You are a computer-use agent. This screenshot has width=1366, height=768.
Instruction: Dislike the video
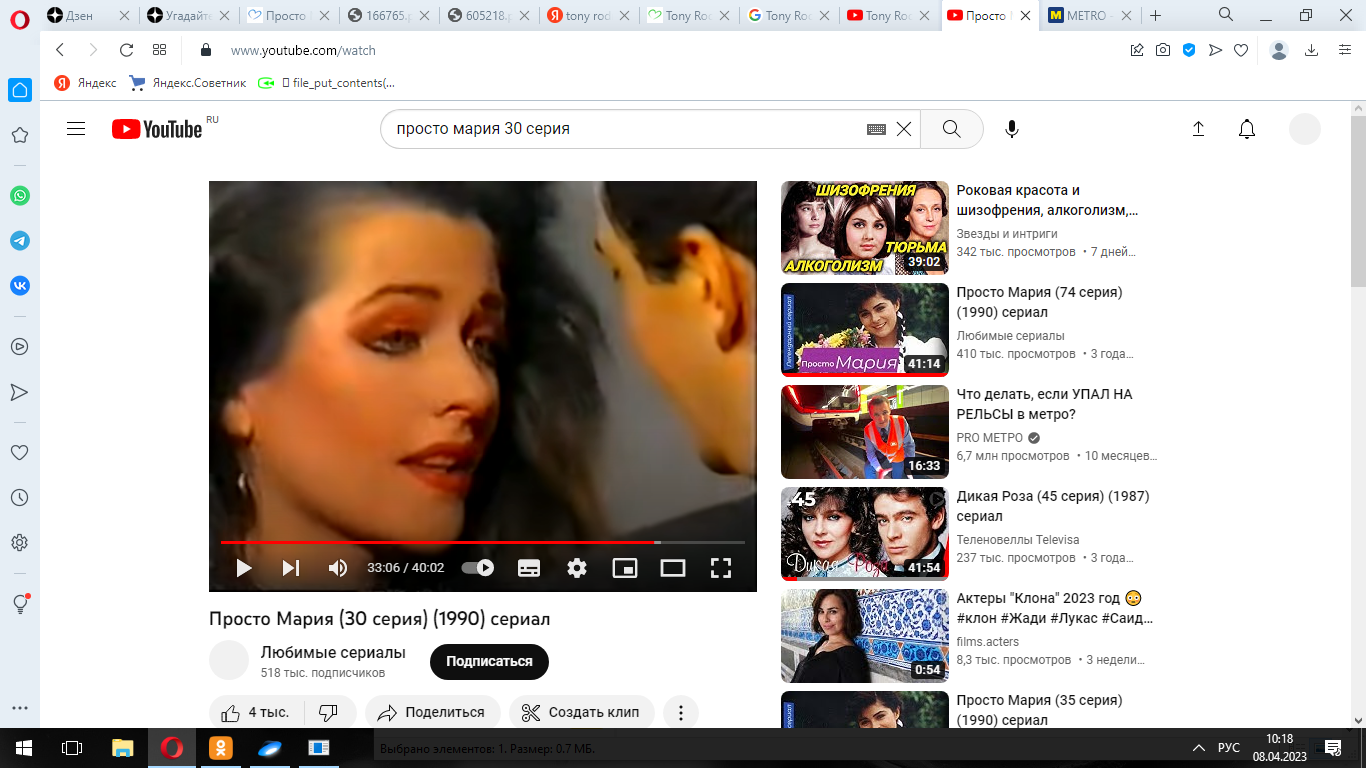328,713
